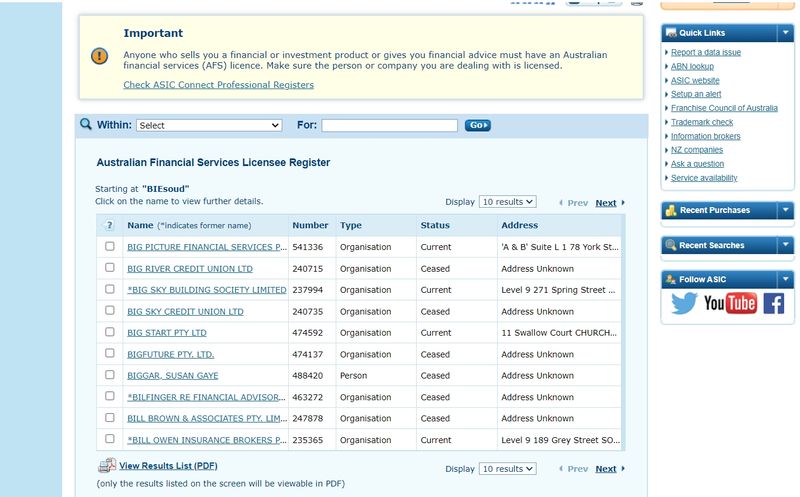800x497 pixels.
Task: Open BIG SKY BUILDING SOCIETY LIMITED details
Action: click(207, 290)
